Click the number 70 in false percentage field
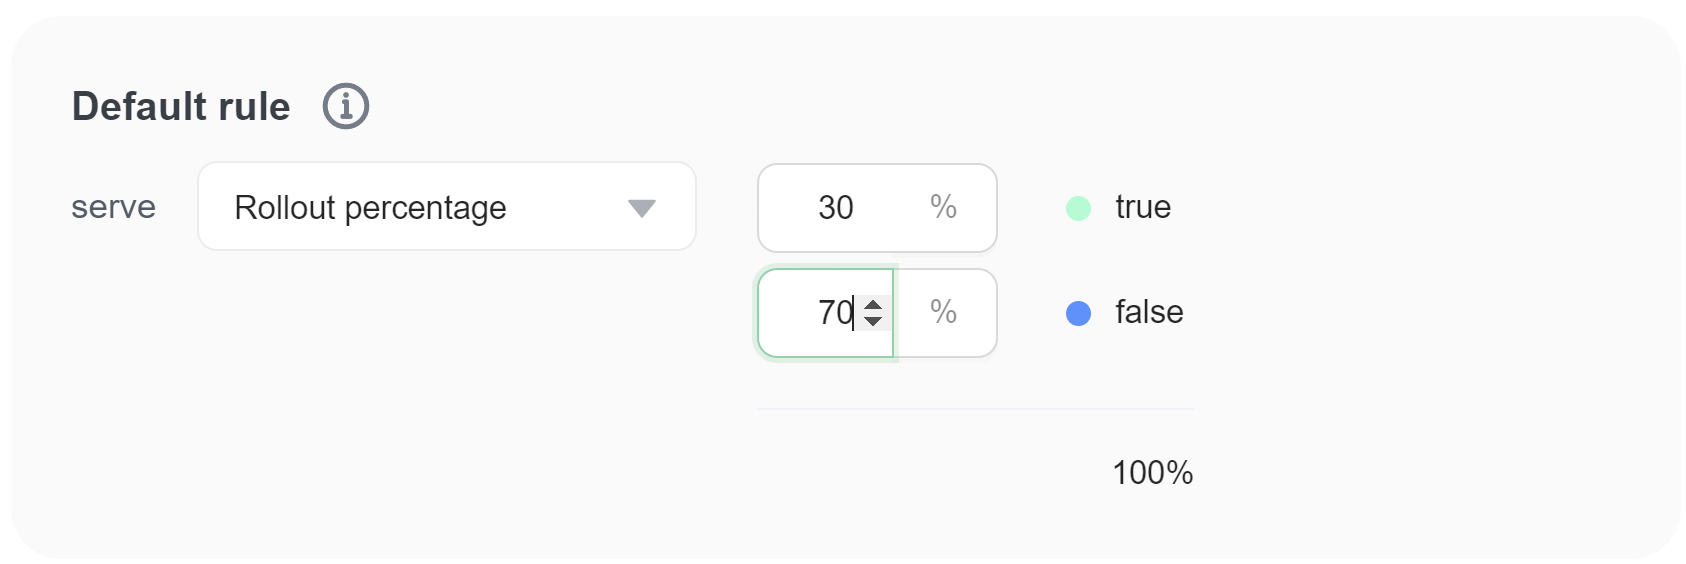The width and height of the screenshot is (1686, 564). (x=834, y=313)
